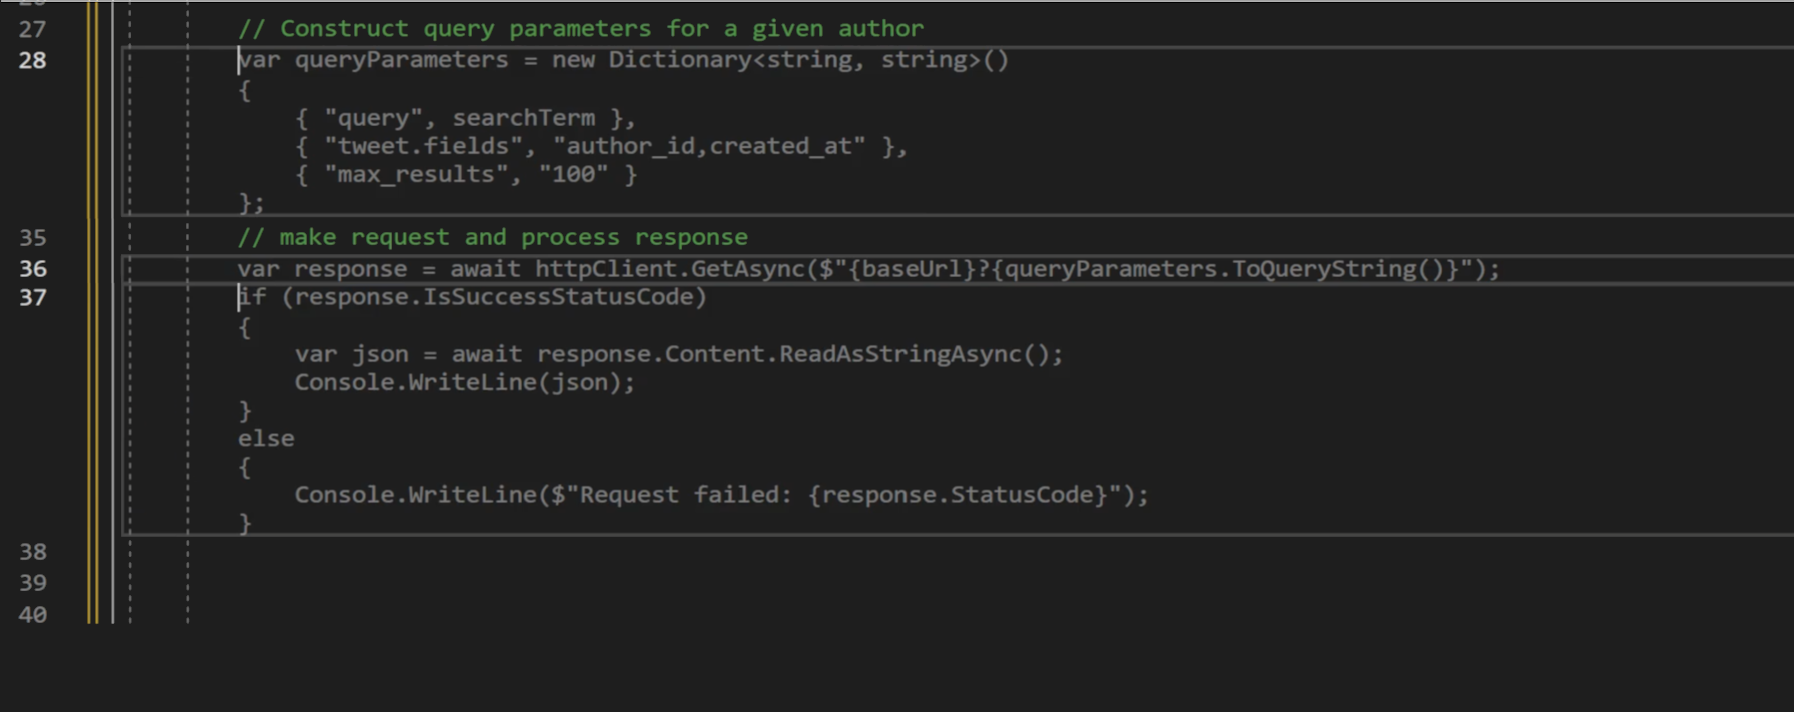Image resolution: width=1794 pixels, height=712 pixels.
Task: Click the "100" string value
Action: [x=573, y=174]
